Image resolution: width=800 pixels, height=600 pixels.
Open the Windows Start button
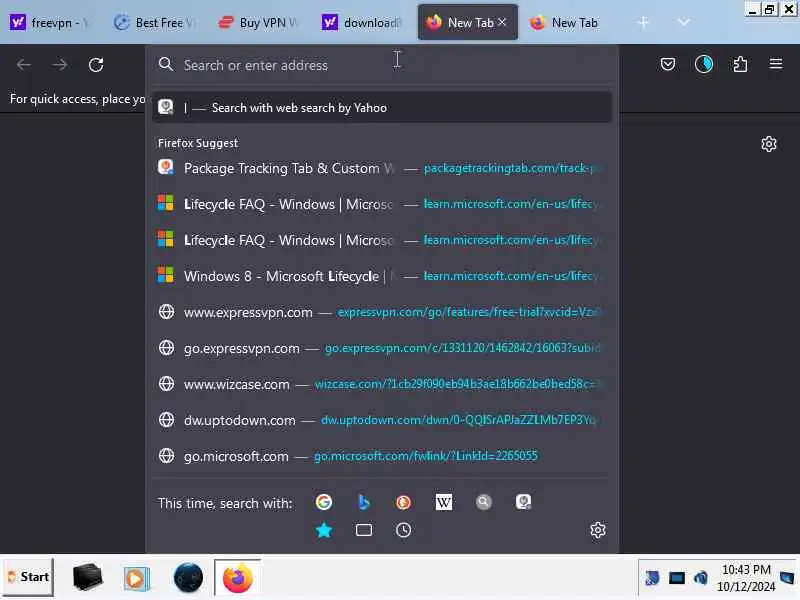point(29,577)
